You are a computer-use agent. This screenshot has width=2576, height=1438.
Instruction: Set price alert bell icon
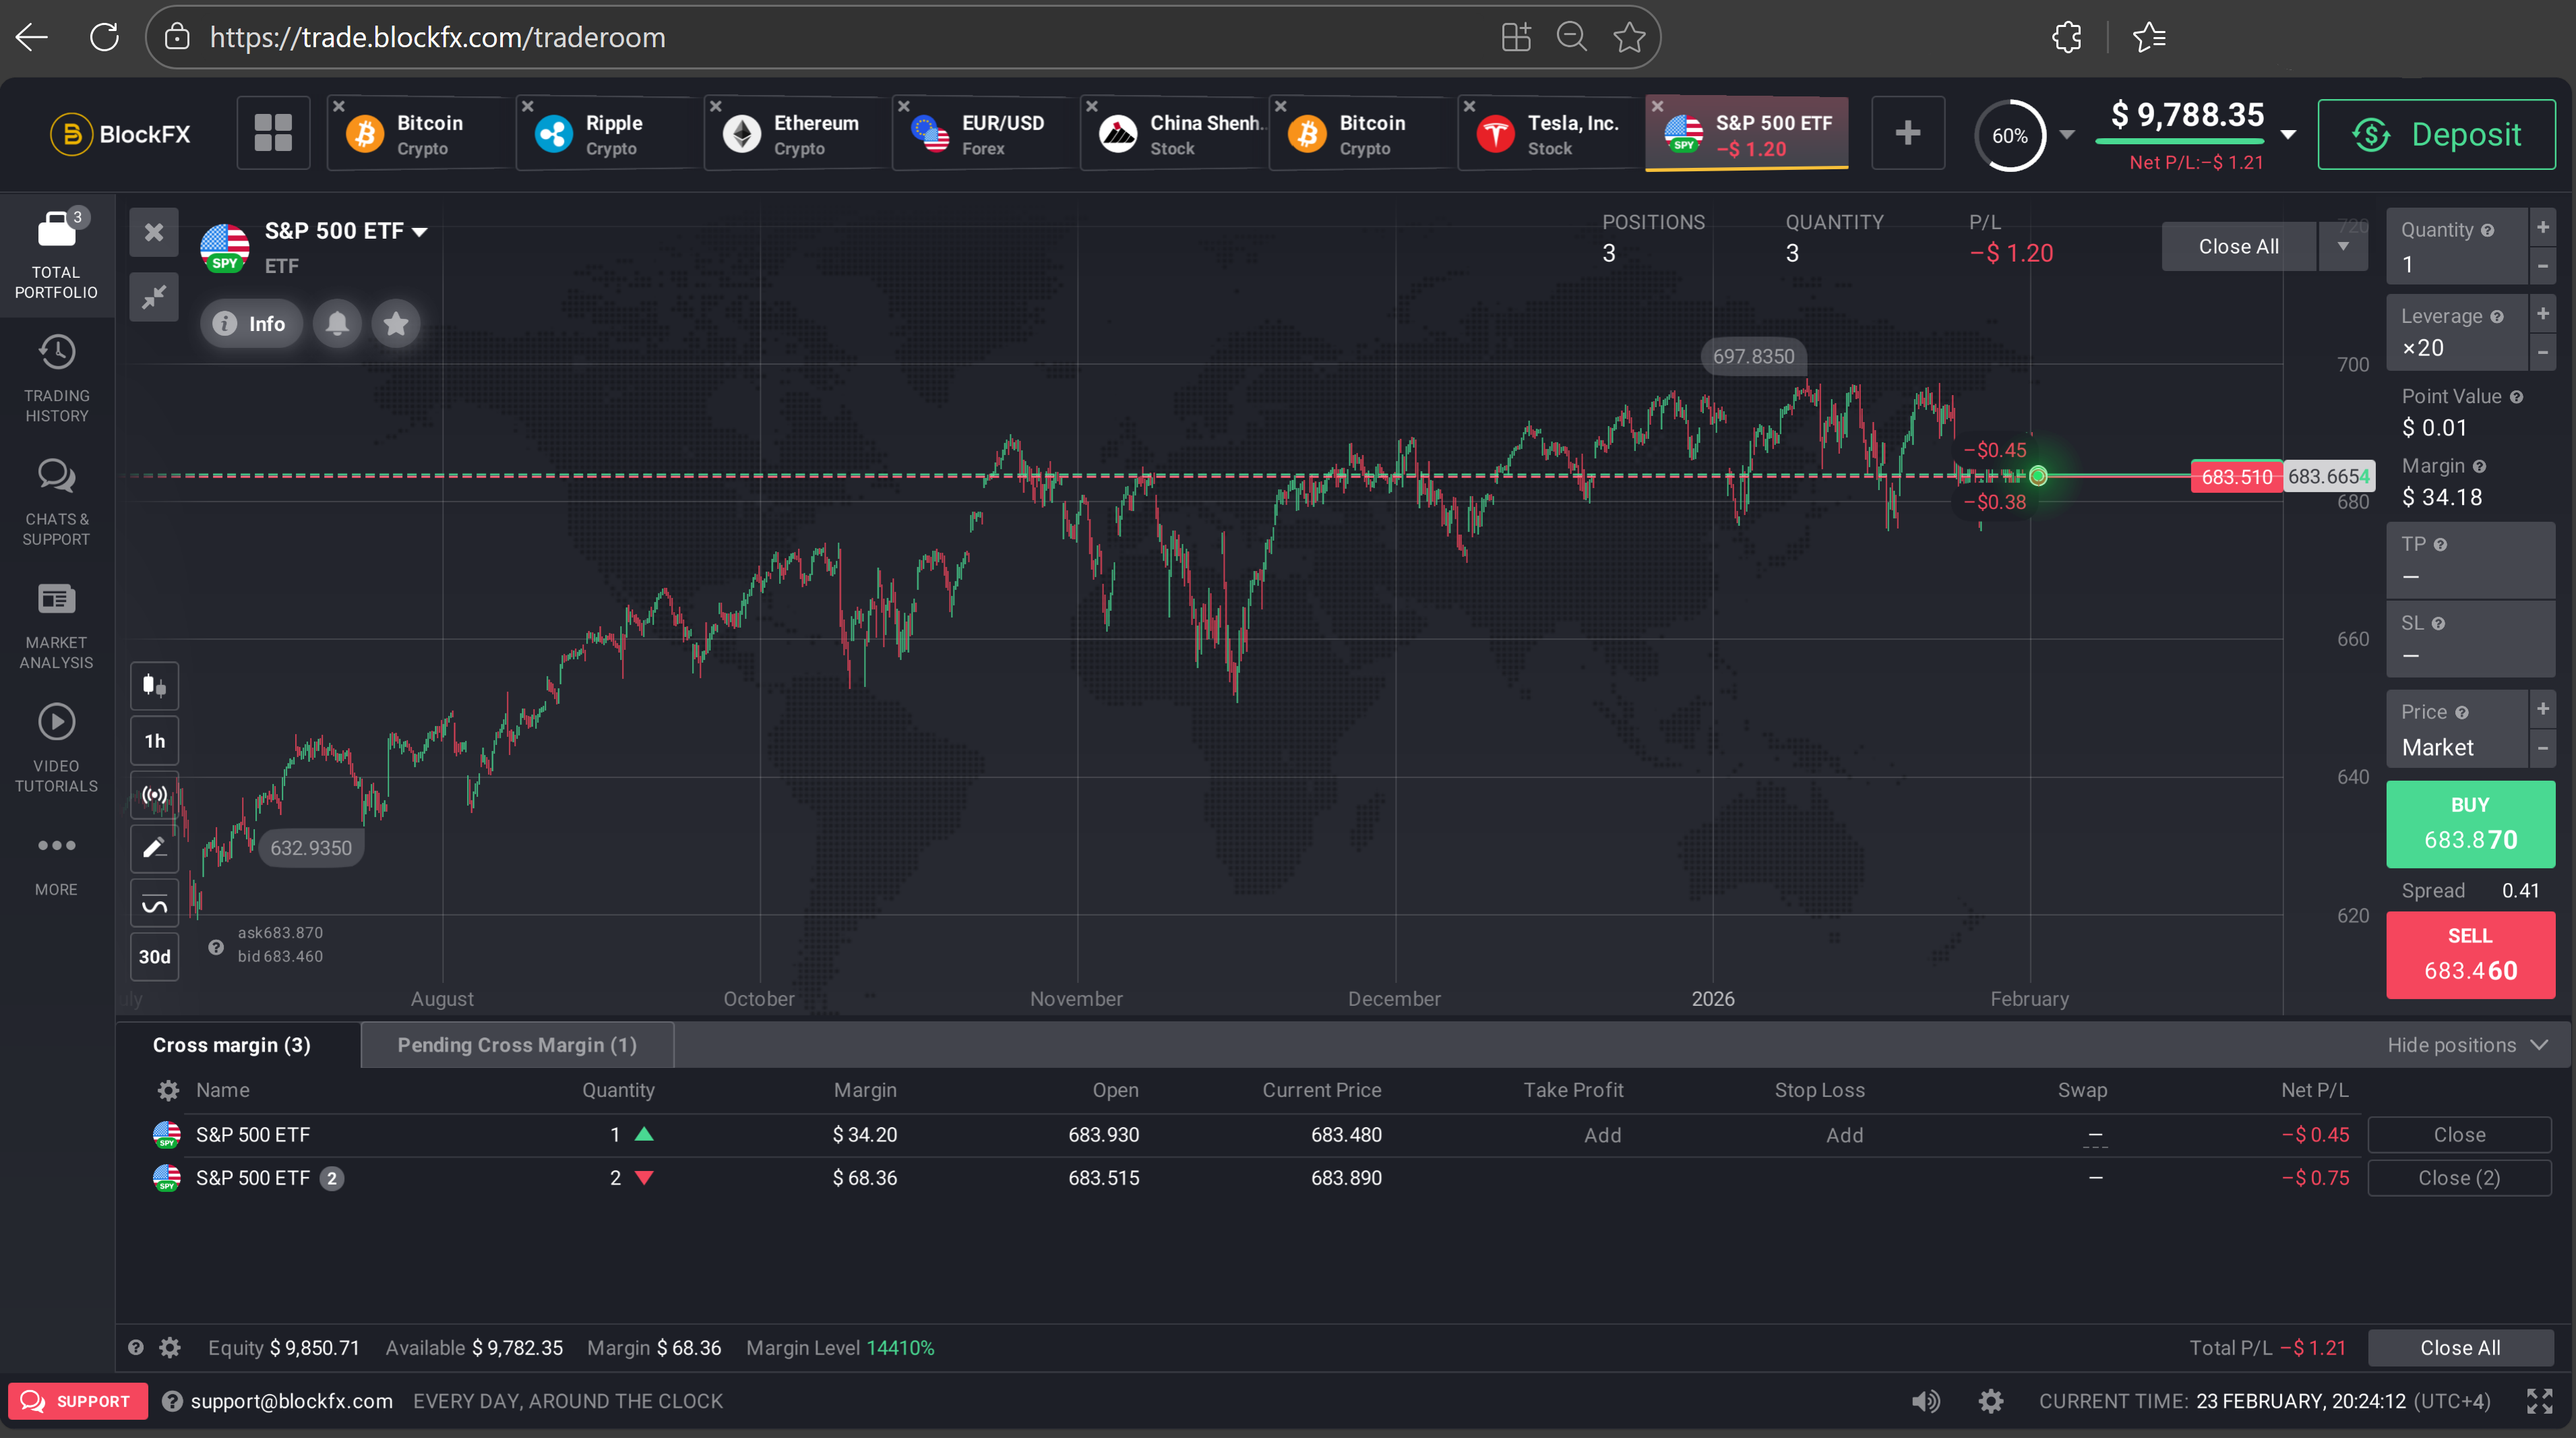(337, 323)
